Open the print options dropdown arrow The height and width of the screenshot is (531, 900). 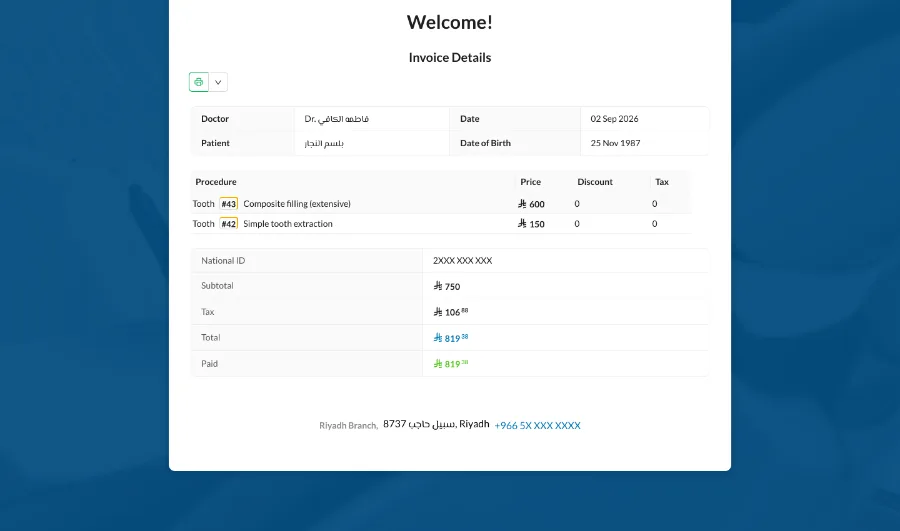(x=218, y=82)
